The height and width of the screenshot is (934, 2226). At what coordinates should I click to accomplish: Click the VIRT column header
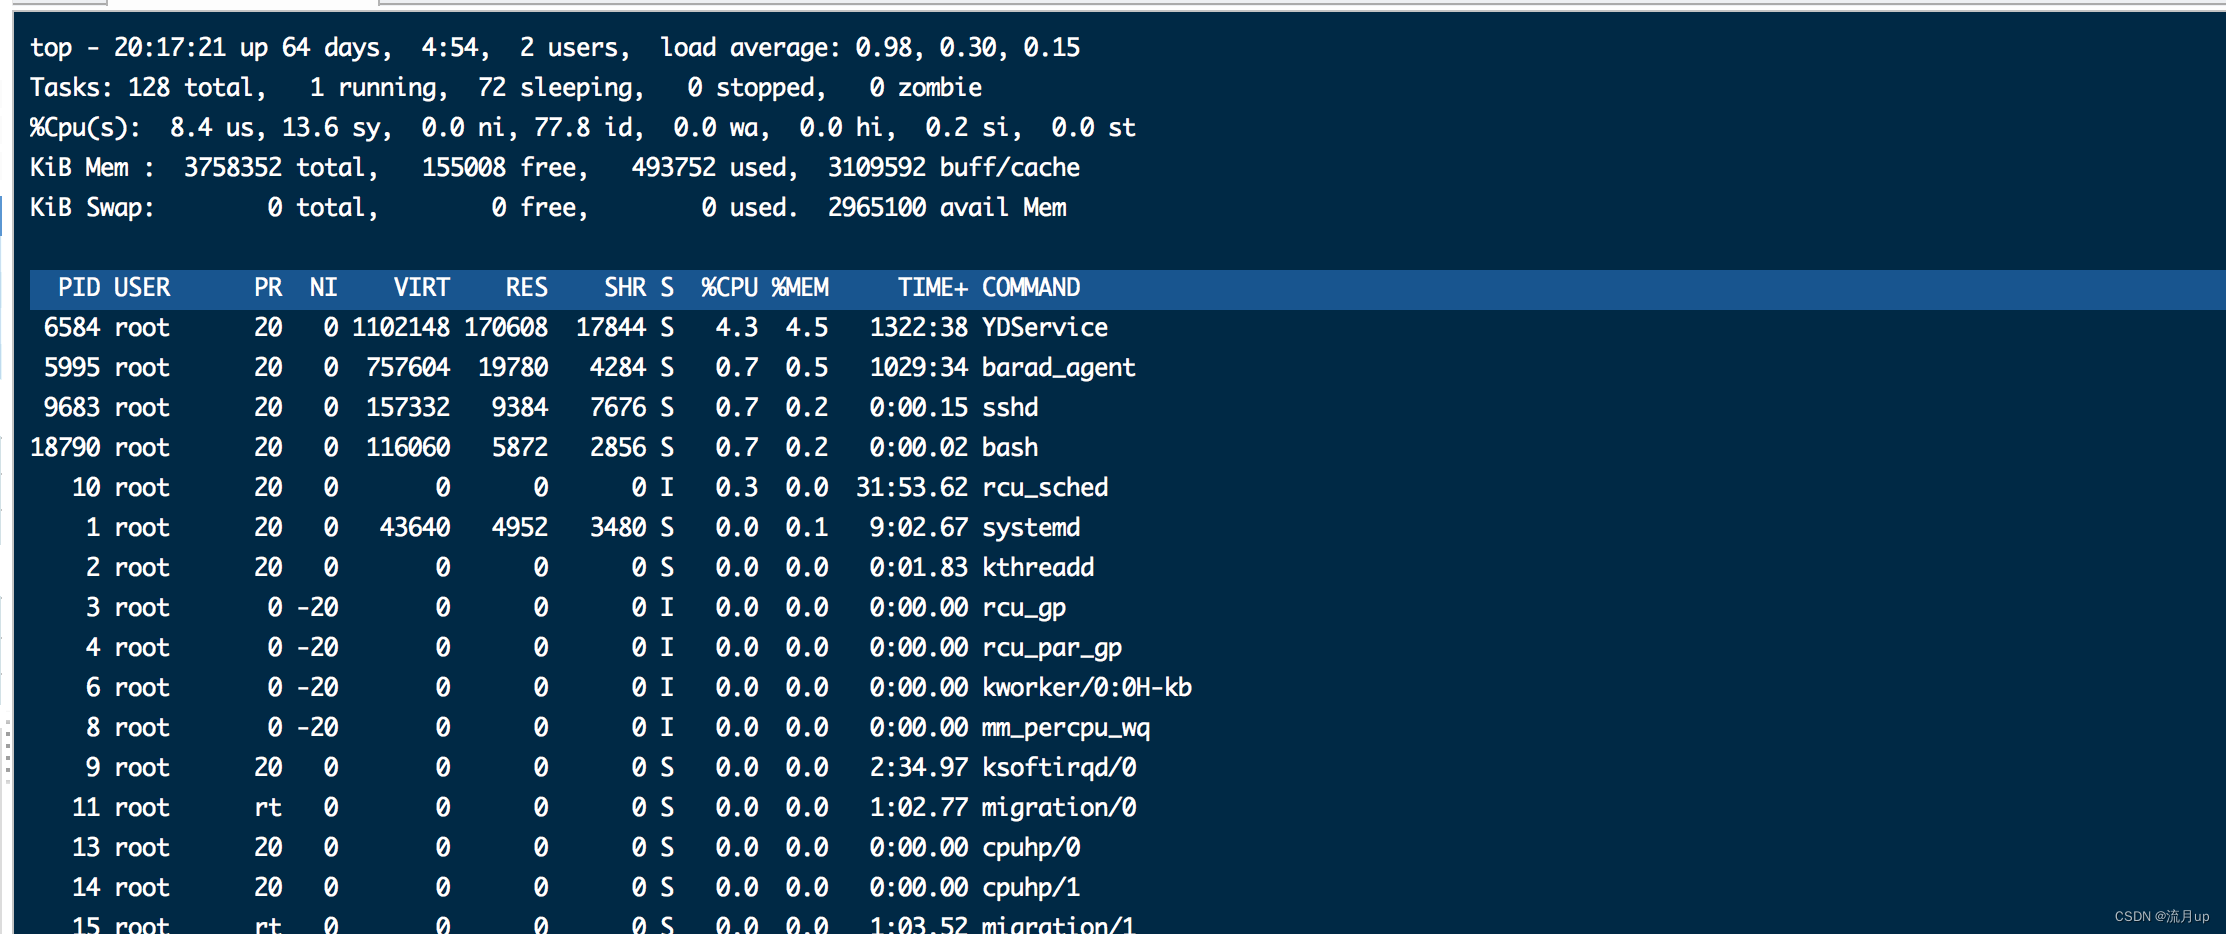point(422,288)
